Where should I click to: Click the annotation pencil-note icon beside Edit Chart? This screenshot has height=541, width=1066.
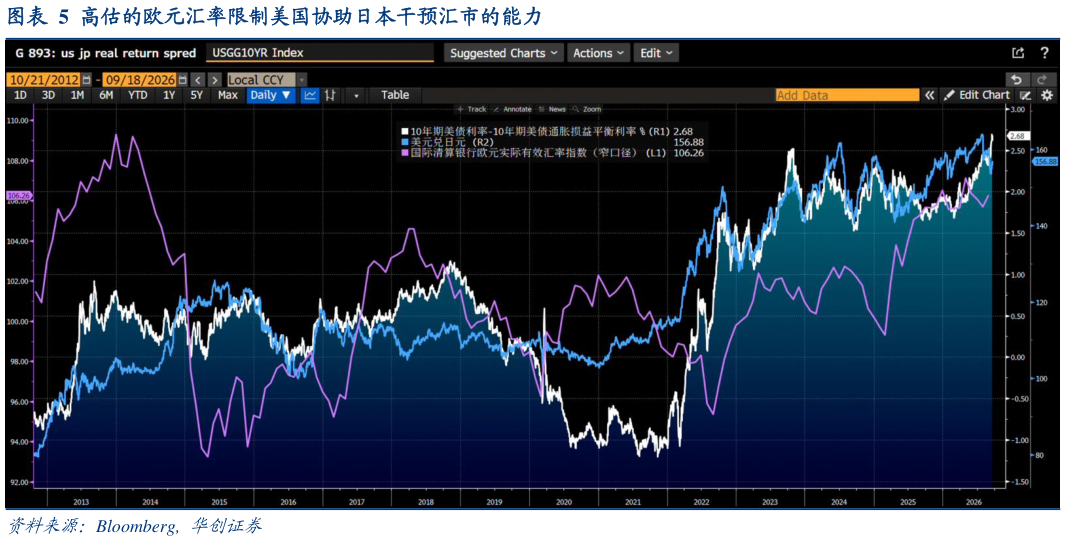(x=1027, y=95)
